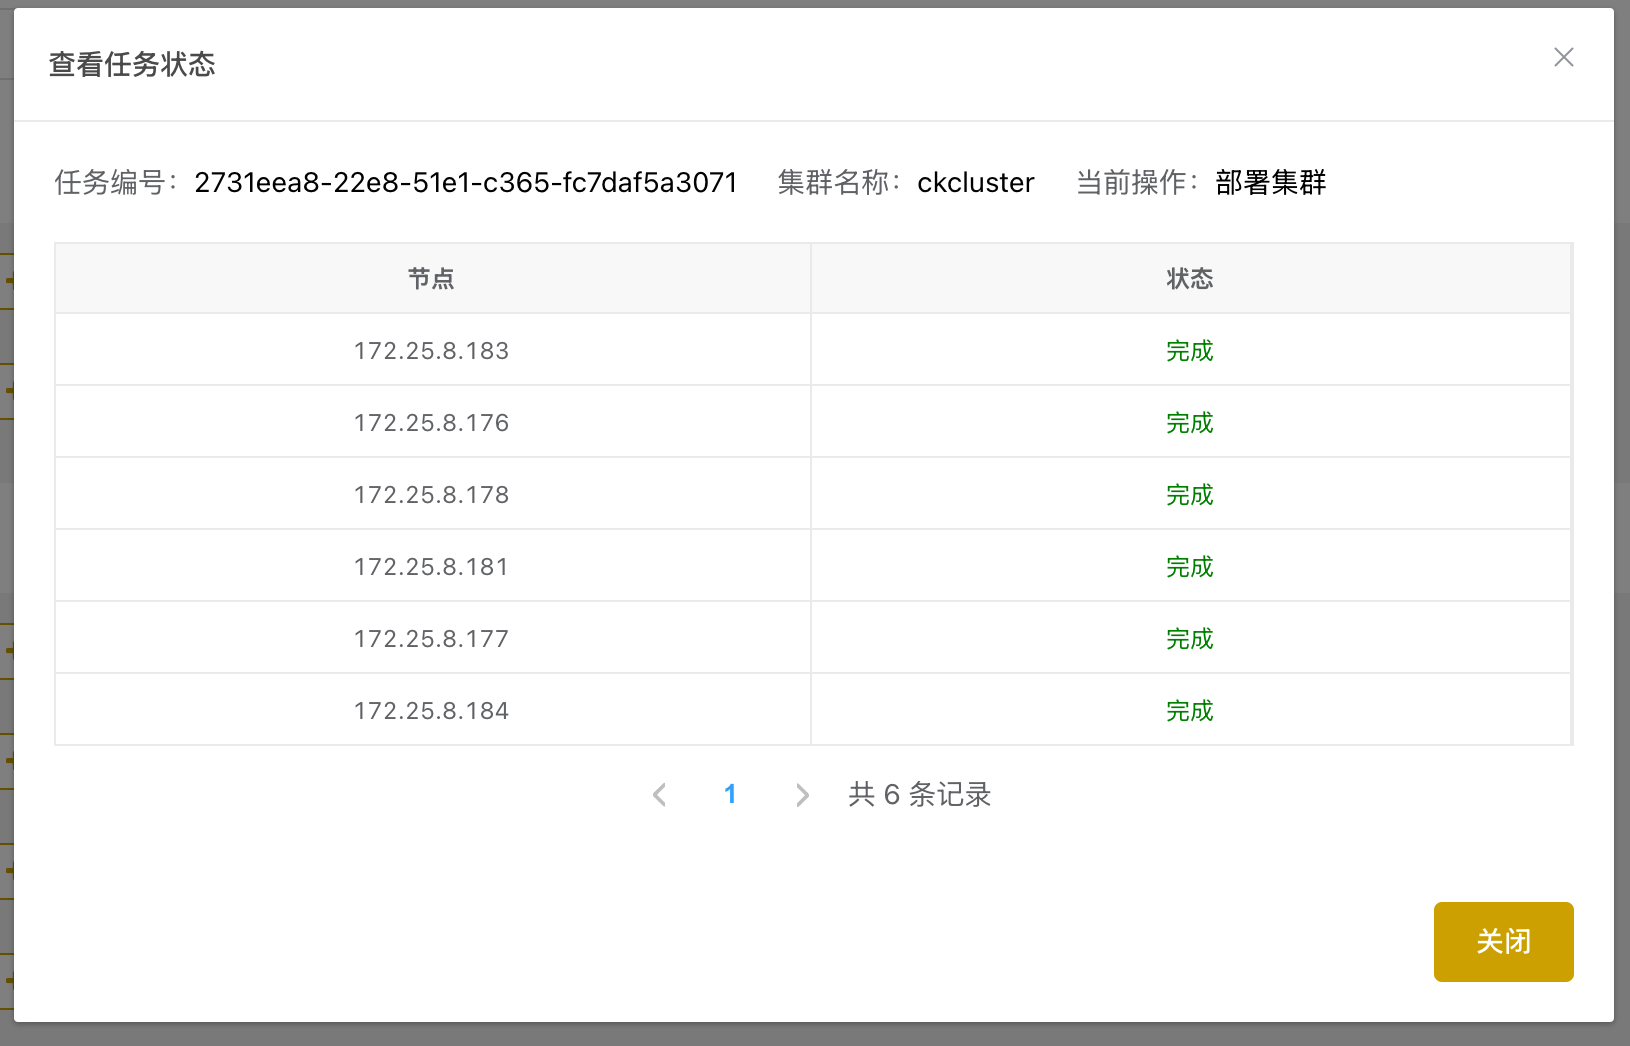This screenshot has width=1630, height=1046.
Task: Go to previous page with left arrow
Action: [x=659, y=795]
